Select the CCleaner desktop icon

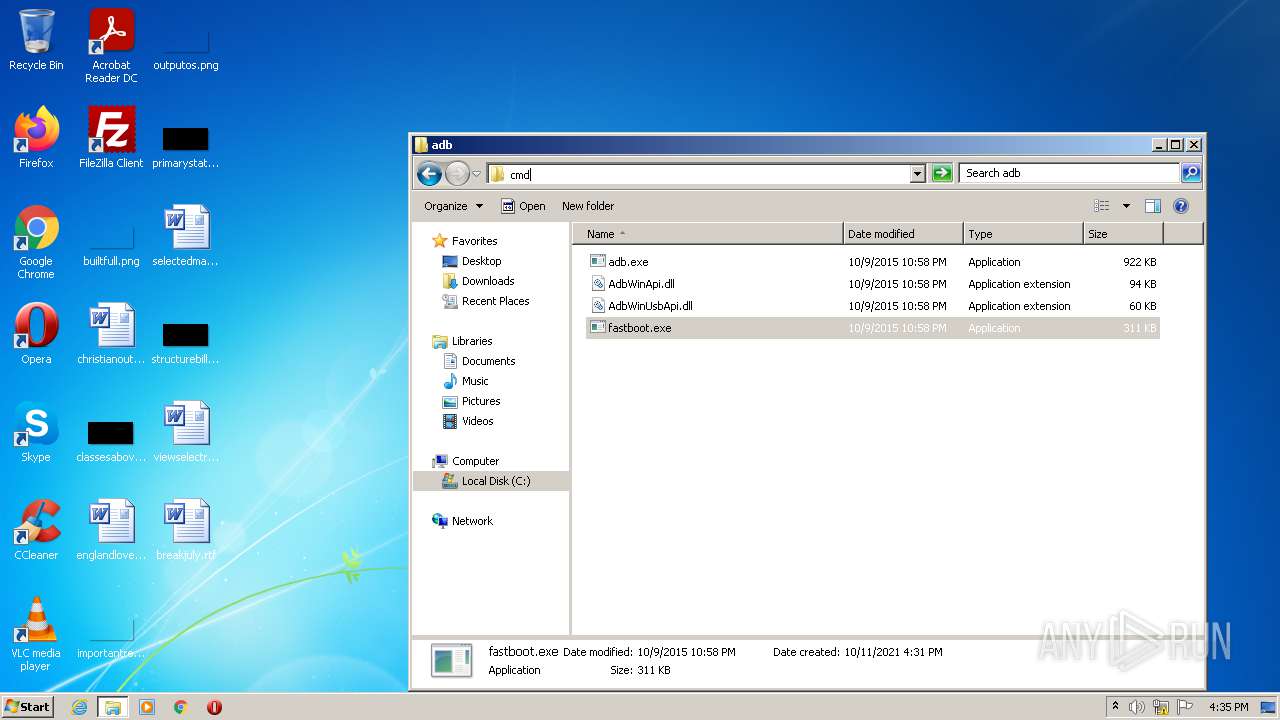click(36, 530)
